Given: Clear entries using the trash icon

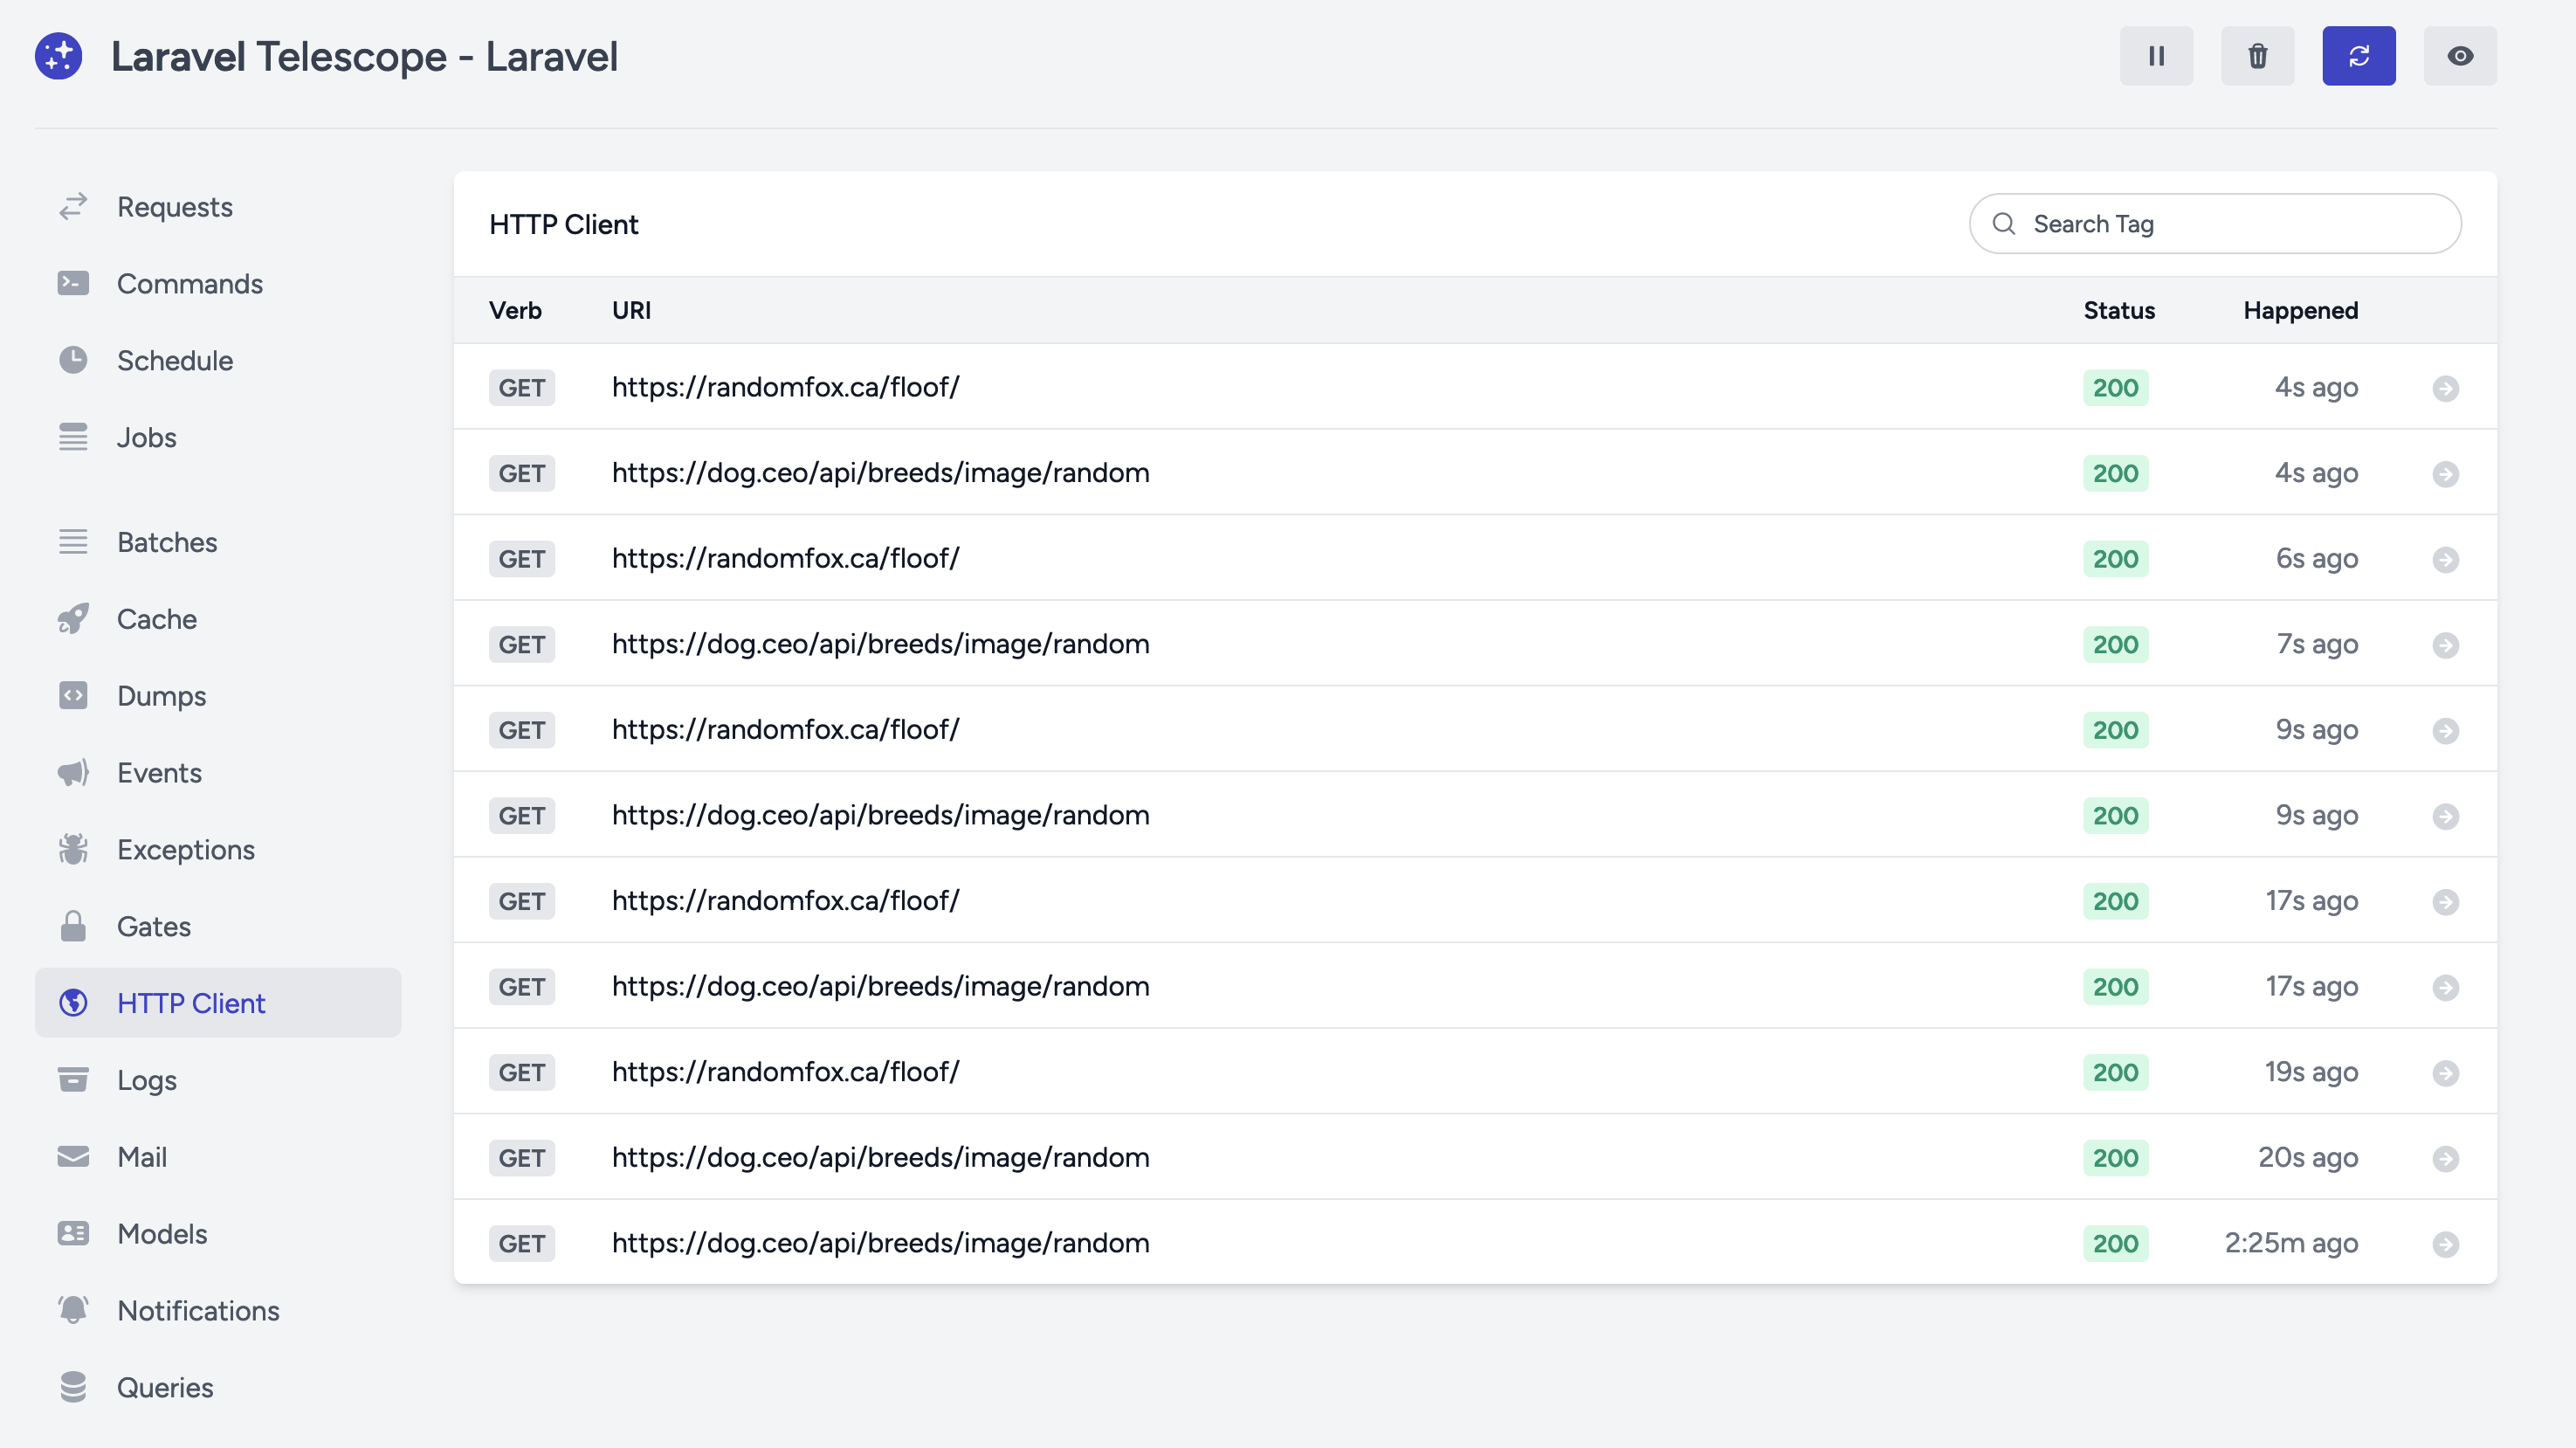Looking at the screenshot, I should click(2257, 56).
